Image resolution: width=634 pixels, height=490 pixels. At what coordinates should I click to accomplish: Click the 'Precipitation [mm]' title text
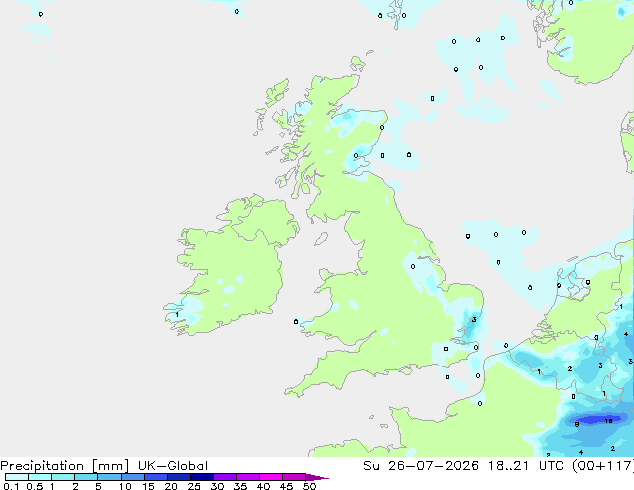[x=65, y=466]
